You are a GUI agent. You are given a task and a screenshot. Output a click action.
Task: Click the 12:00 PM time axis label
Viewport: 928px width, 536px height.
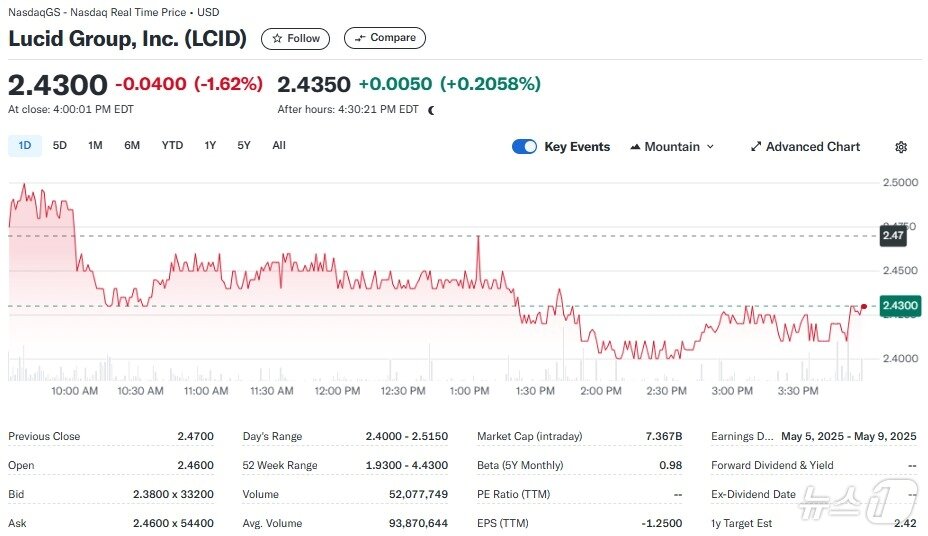(337, 391)
